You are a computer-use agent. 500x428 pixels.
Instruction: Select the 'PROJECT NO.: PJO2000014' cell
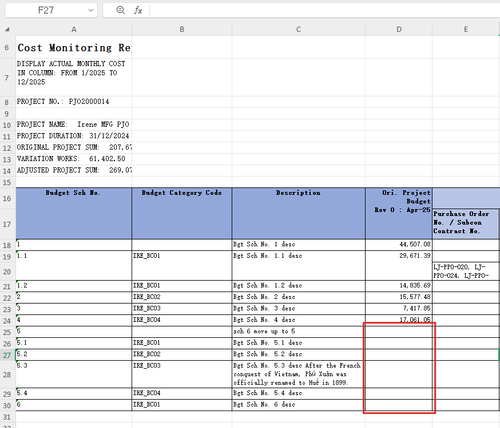(74, 102)
